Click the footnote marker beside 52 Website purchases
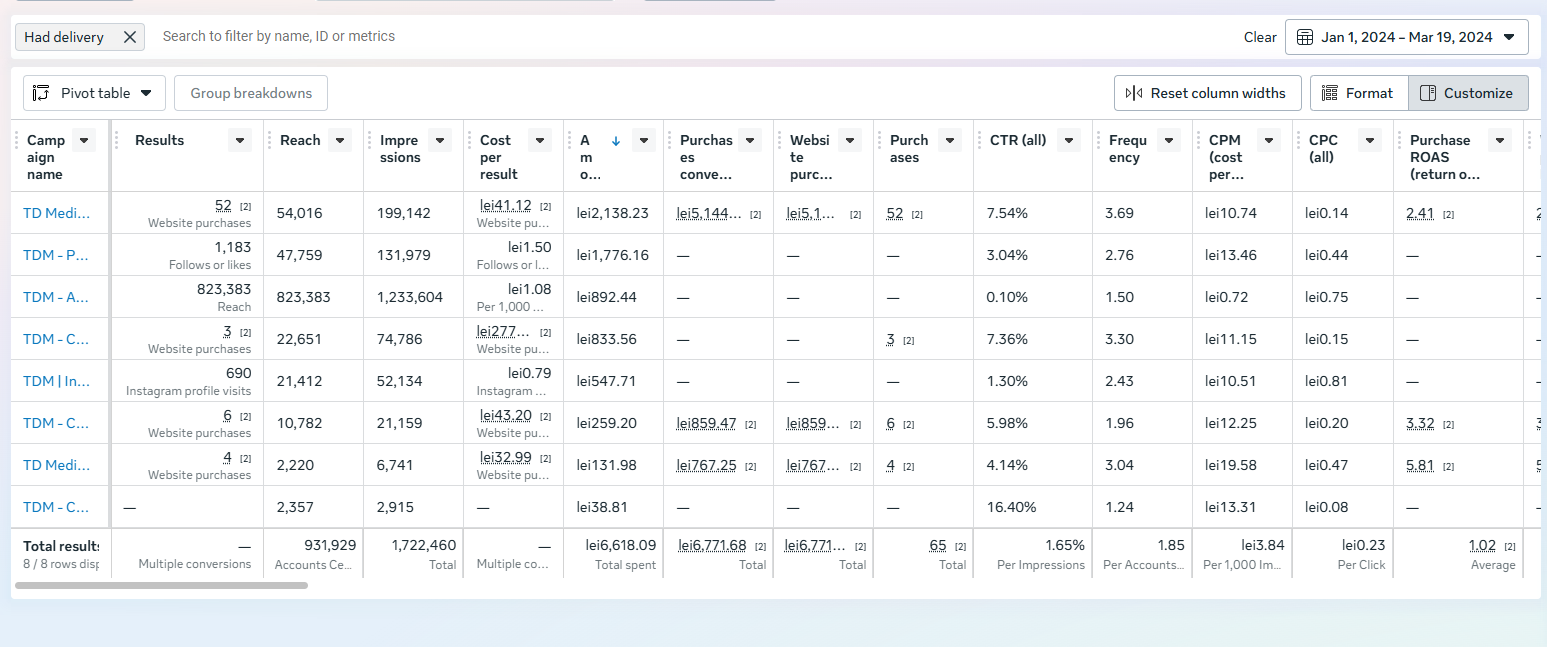The width and height of the screenshot is (1547, 647). tap(245, 207)
